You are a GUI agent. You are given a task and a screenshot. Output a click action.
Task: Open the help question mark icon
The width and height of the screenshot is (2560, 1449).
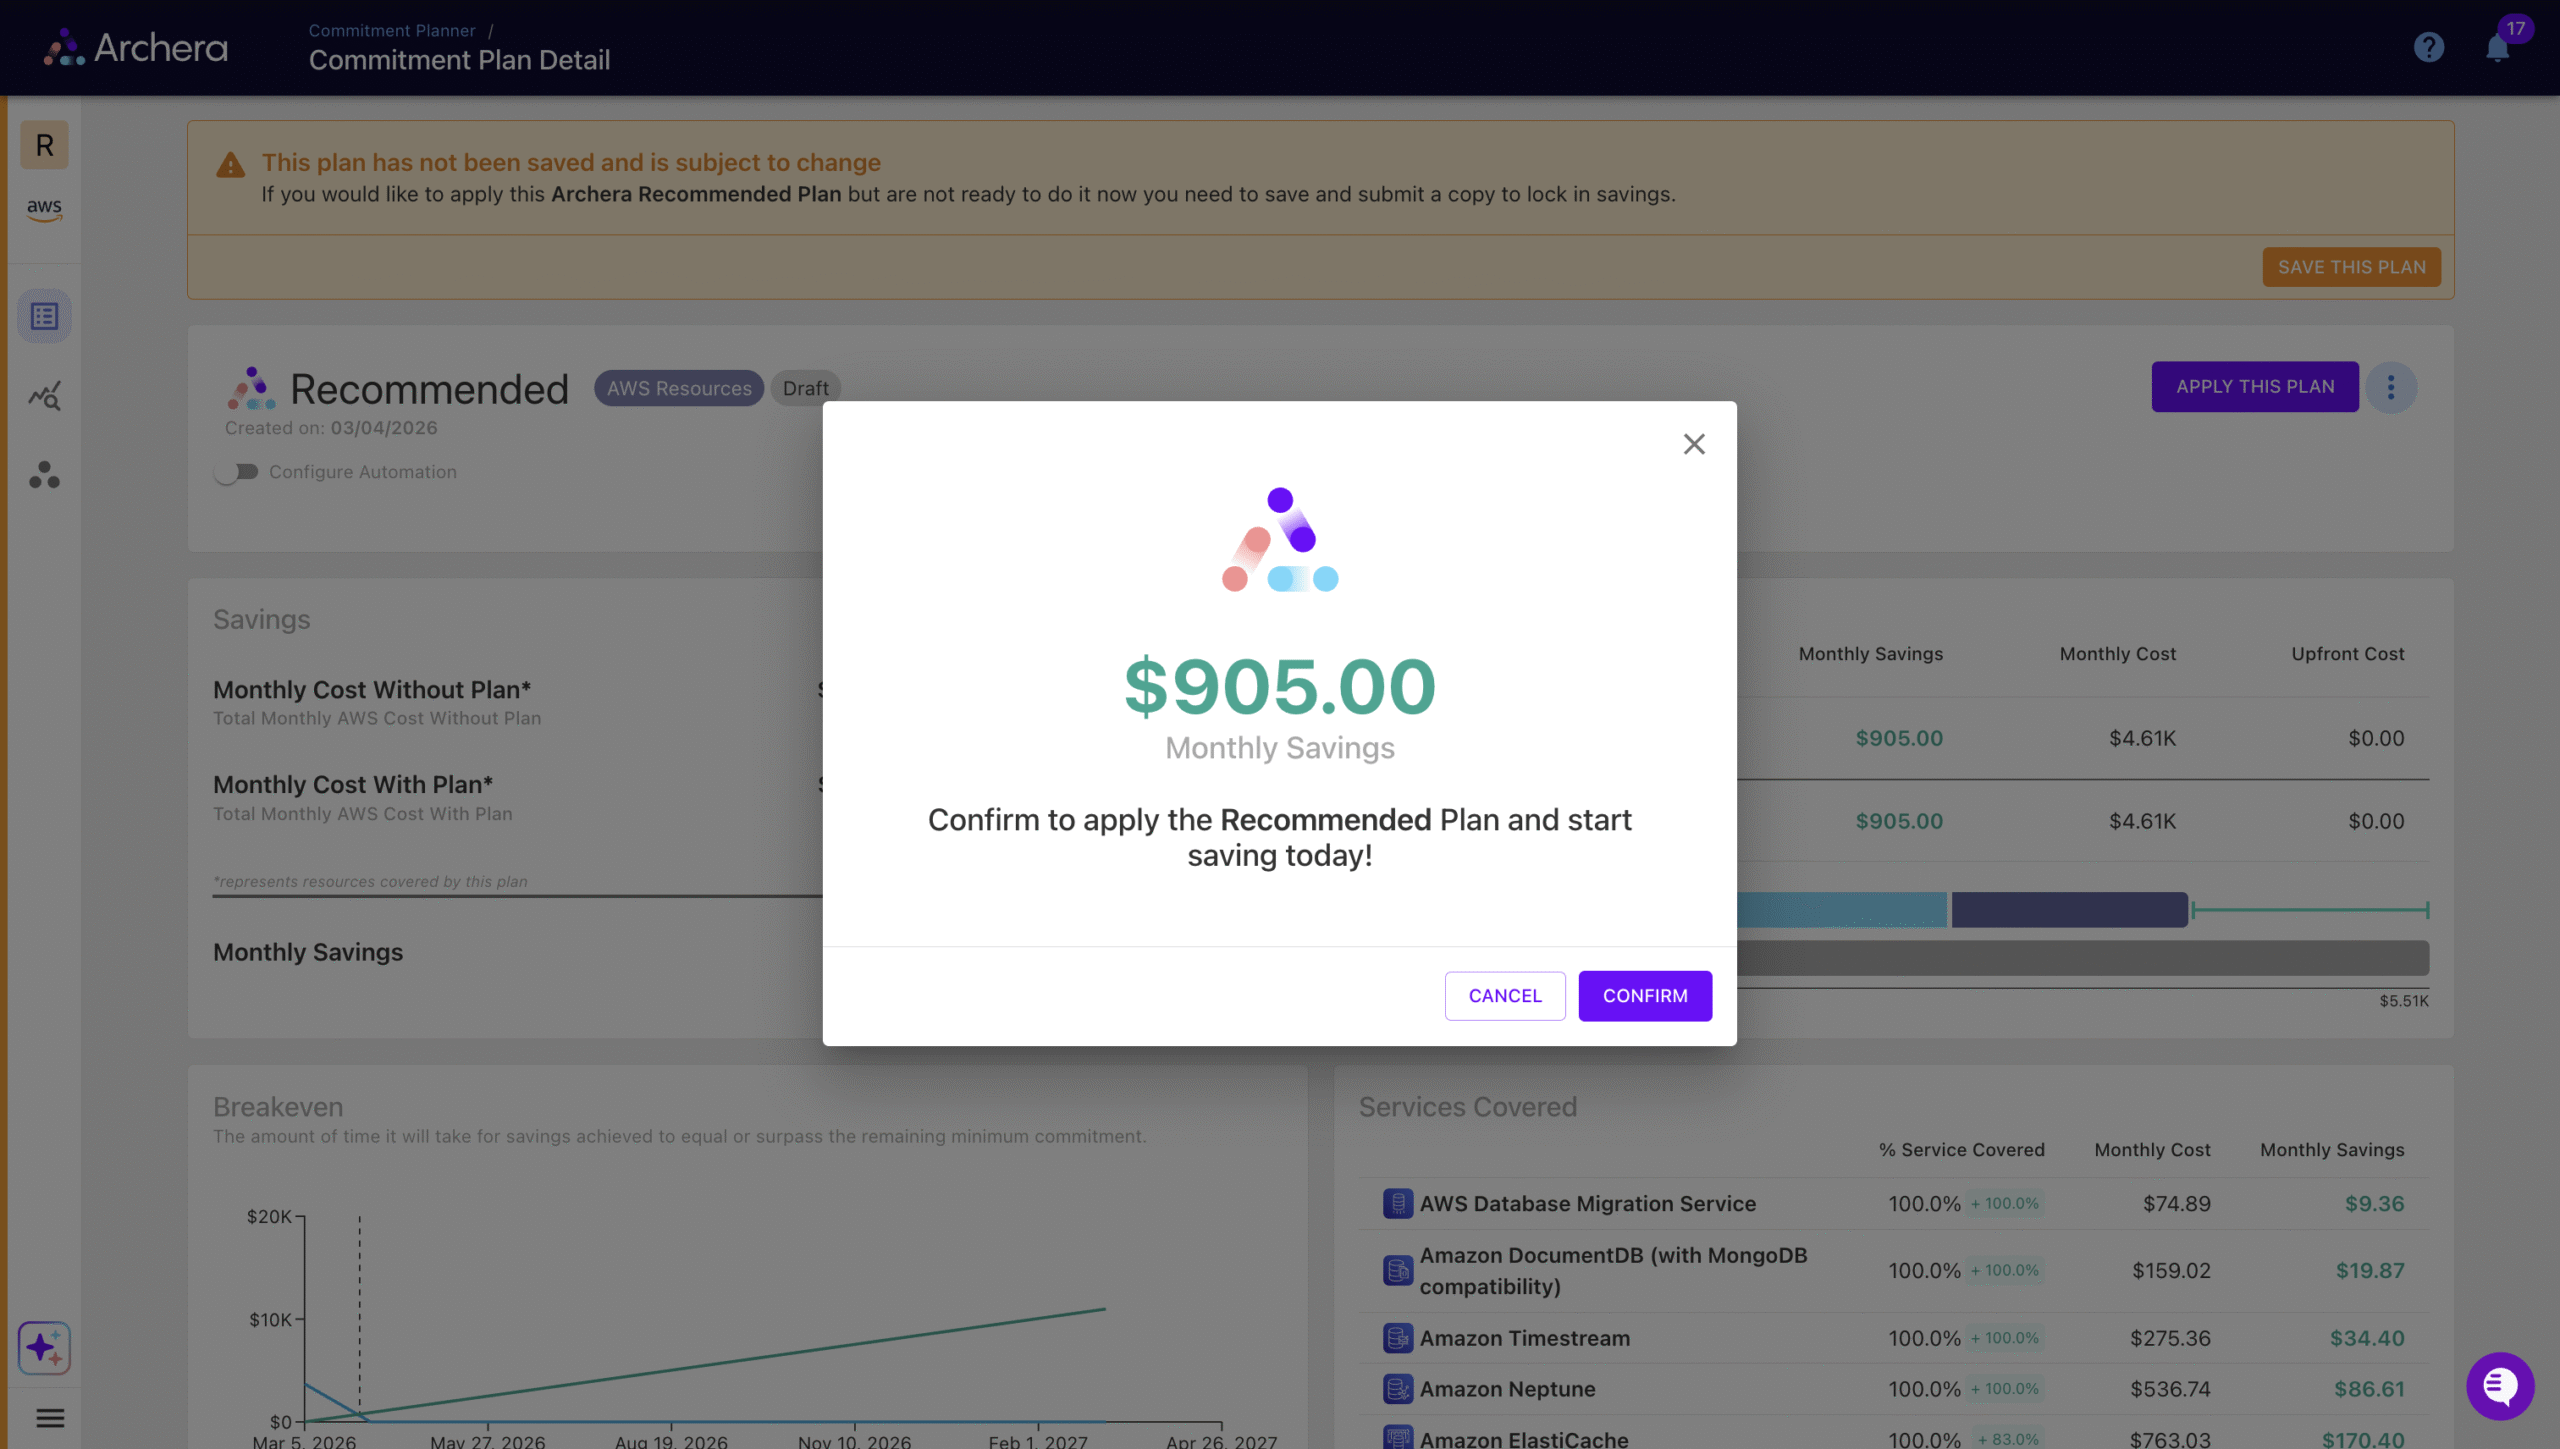tap(2428, 47)
